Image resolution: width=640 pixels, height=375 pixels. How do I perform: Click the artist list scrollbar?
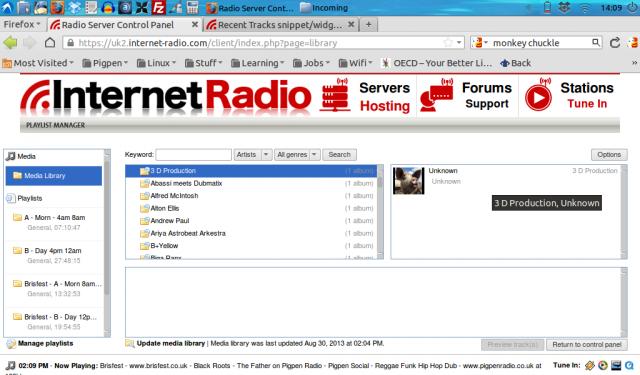click(380, 212)
